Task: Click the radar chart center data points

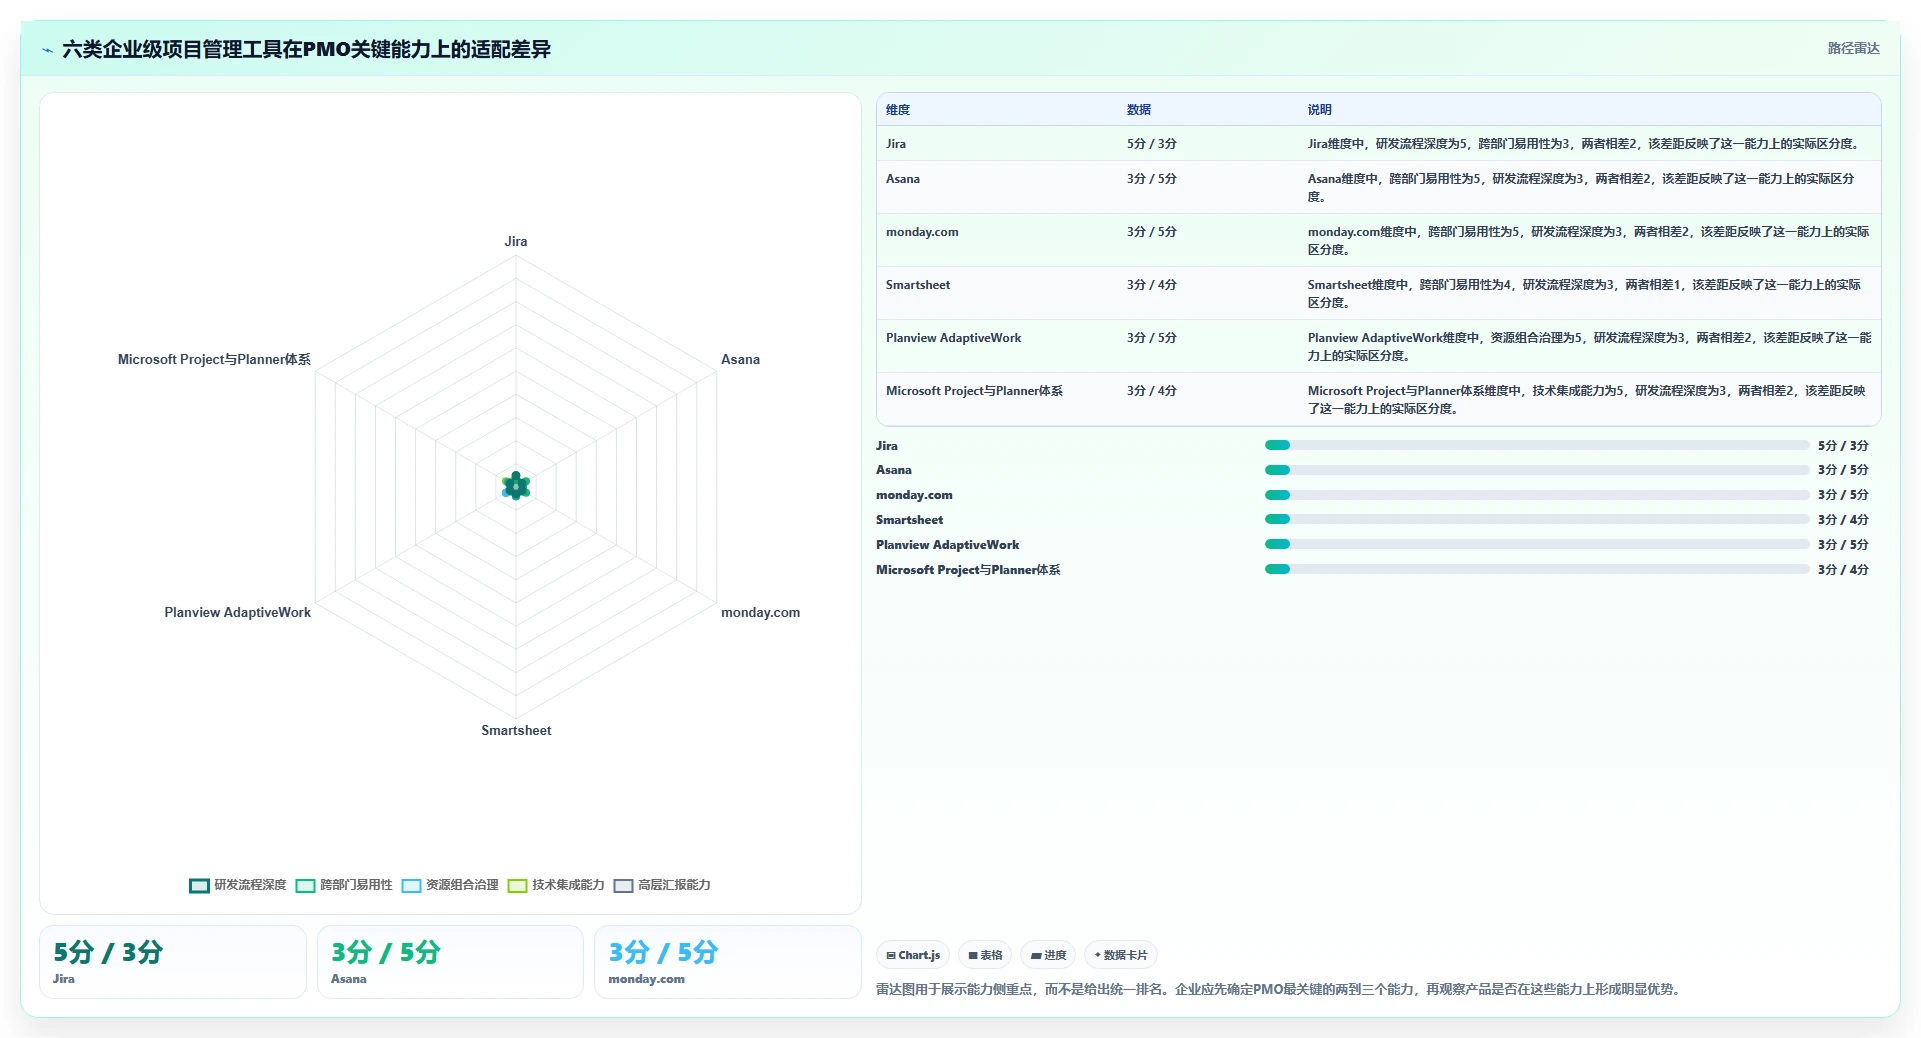Action: (516, 486)
